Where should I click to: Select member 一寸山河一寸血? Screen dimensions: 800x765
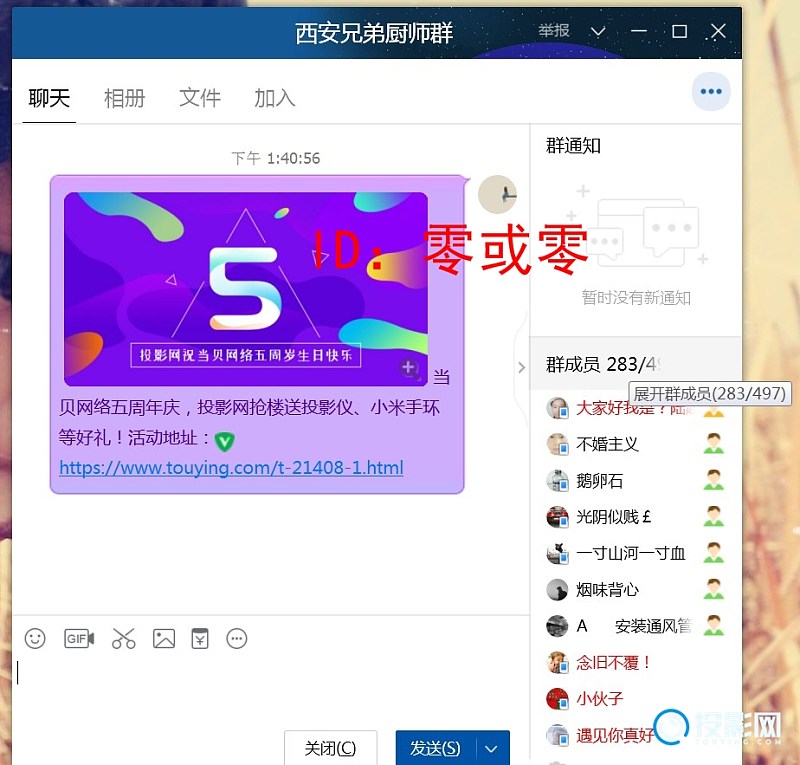click(636, 553)
